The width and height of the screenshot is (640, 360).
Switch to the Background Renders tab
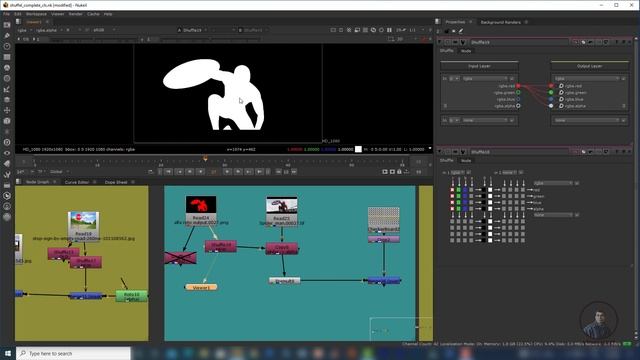500,22
